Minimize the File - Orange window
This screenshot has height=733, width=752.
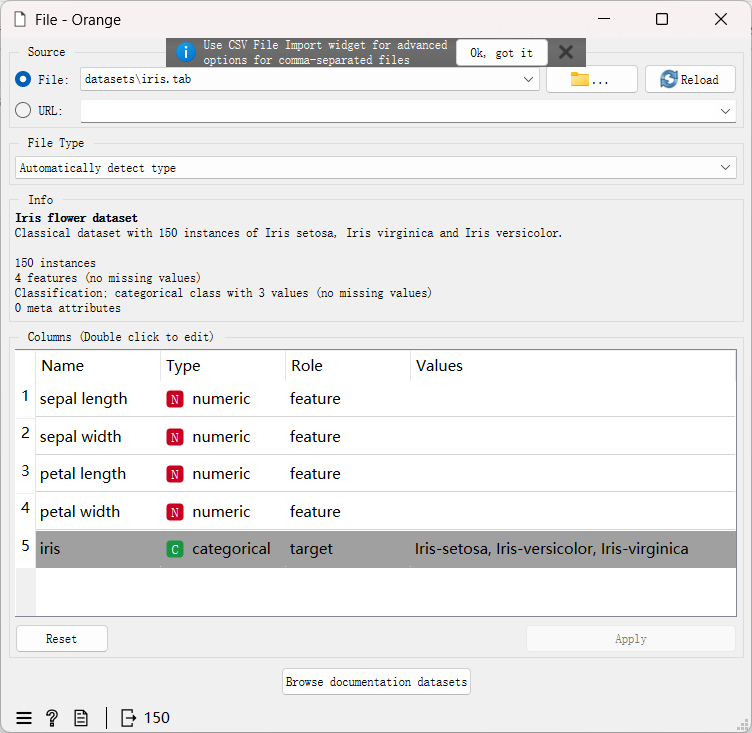[604, 19]
